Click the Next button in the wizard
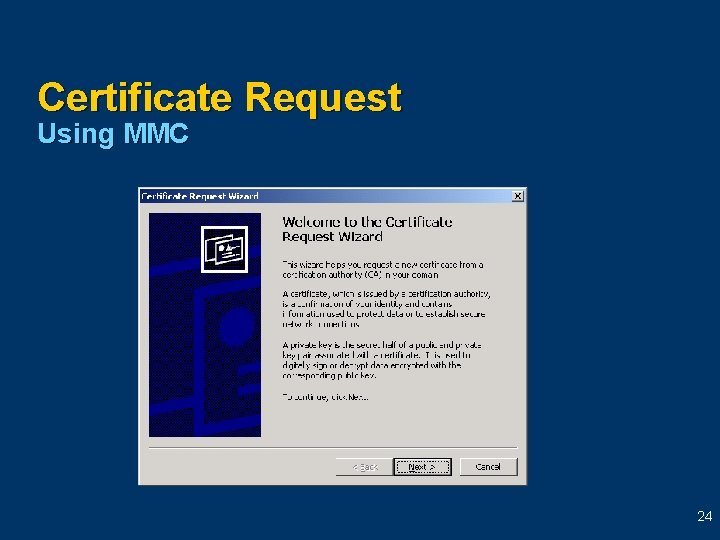The height and width of the screenshot is (540, 720). click(422, 467)
